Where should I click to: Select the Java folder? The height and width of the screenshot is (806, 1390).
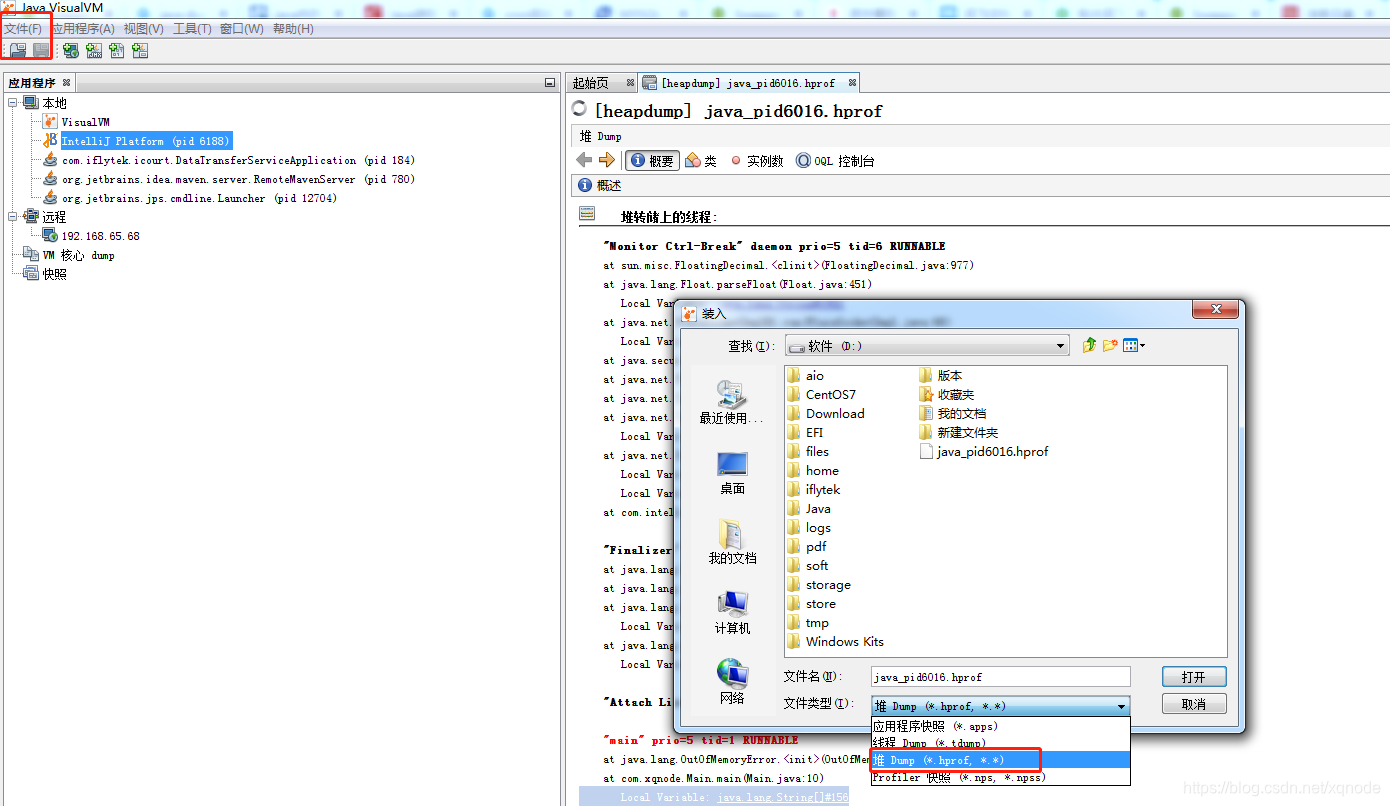point(809,508)
